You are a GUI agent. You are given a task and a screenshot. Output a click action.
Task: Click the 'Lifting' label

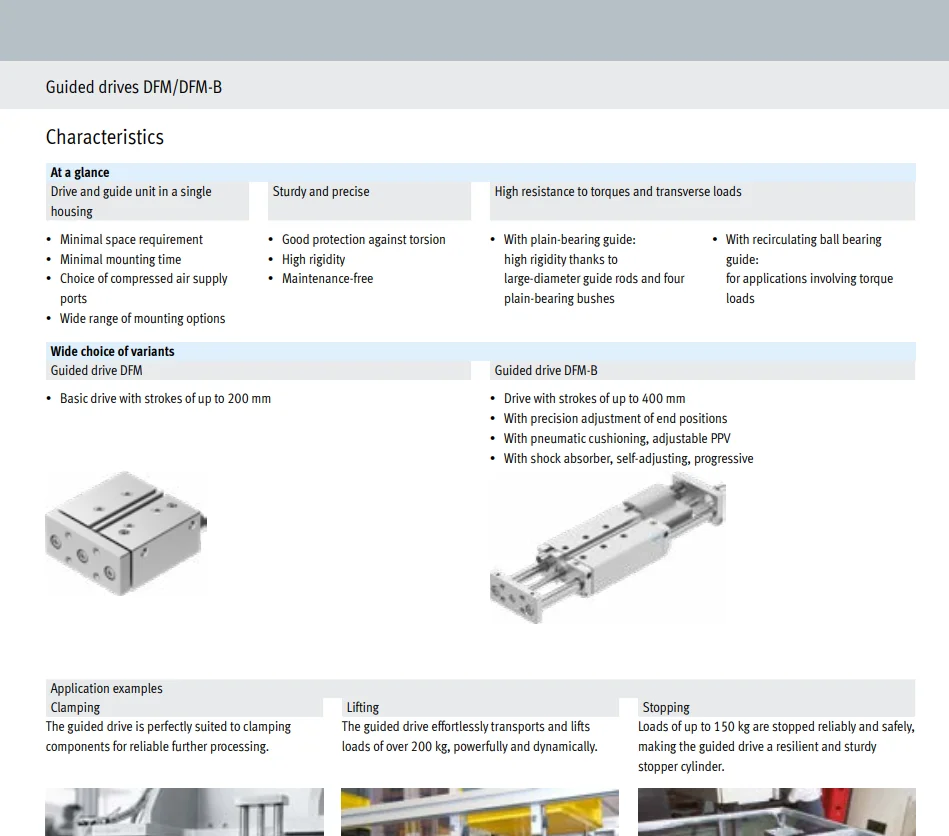pos(363,707)
